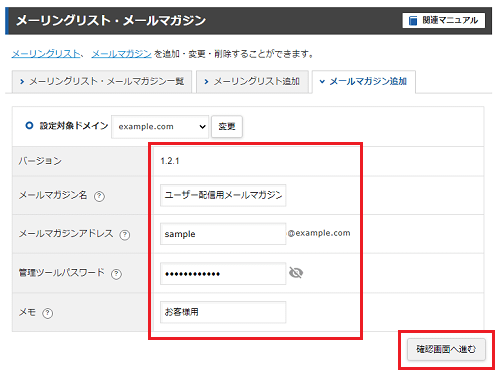Click the blue book icon in 関連マニュアル
Viewport: 500px width, 379px height.
tap(413, 21)
